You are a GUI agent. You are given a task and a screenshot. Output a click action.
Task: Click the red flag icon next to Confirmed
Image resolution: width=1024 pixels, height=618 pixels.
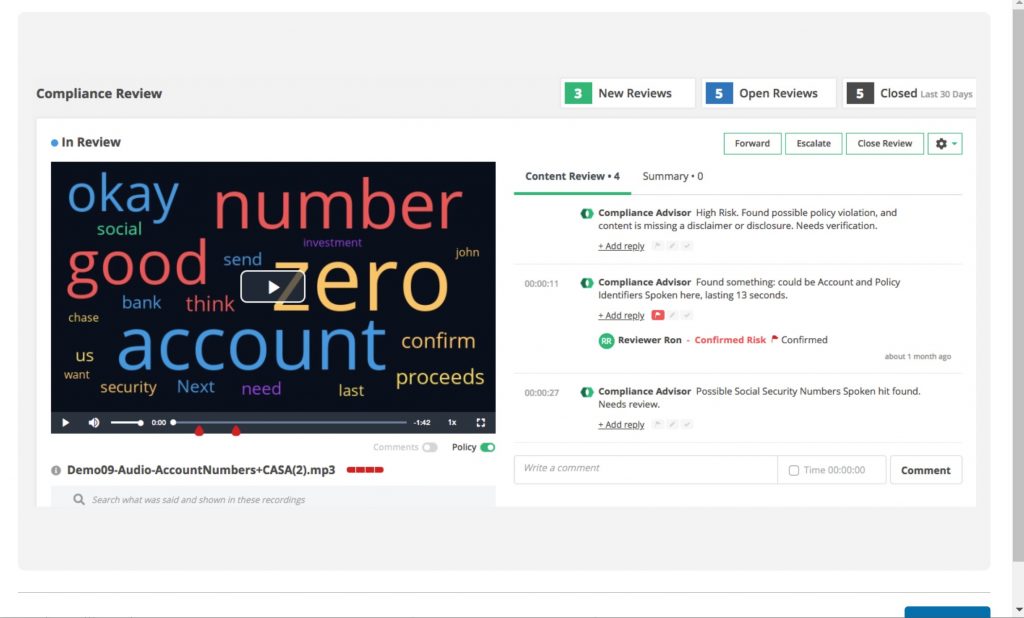[x=775, y=339]
